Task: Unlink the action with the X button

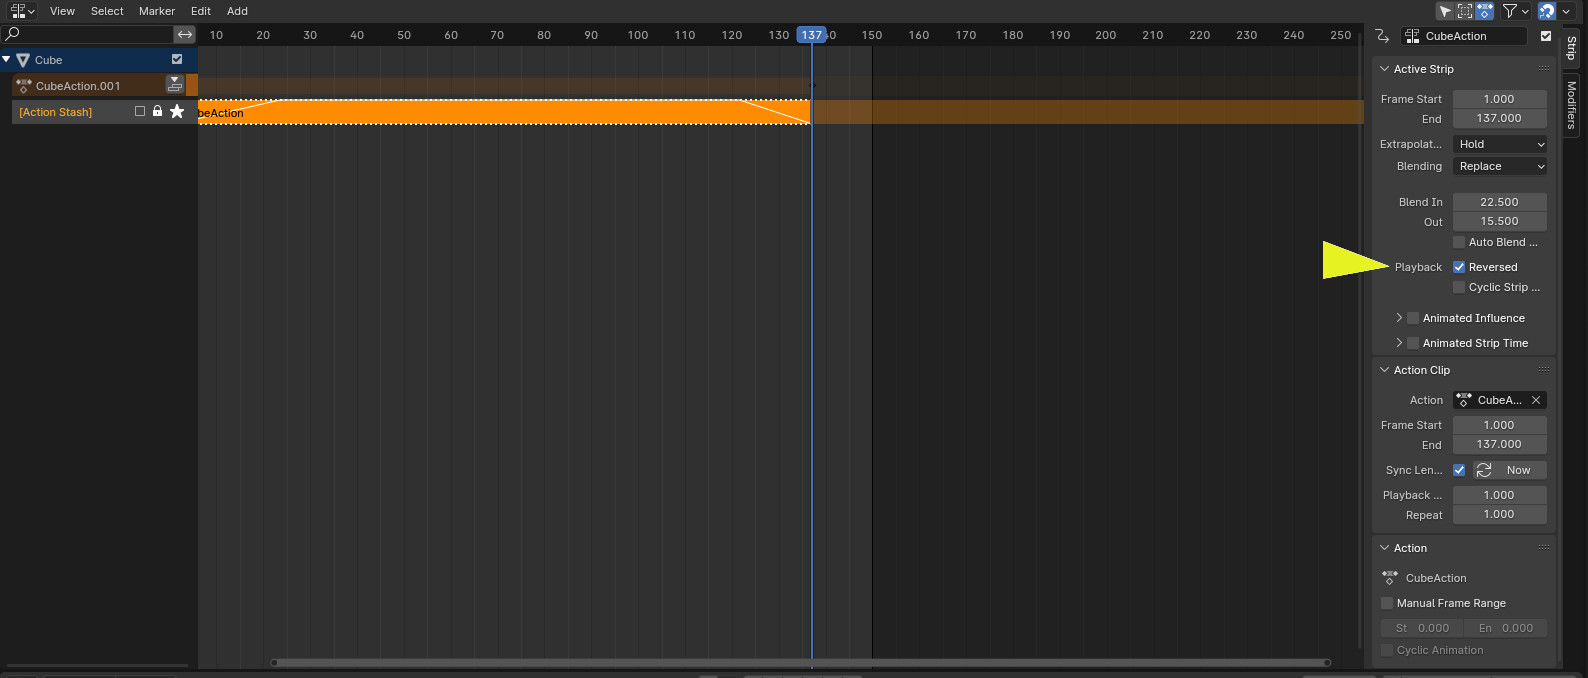Action: (x=1536, y=400)
